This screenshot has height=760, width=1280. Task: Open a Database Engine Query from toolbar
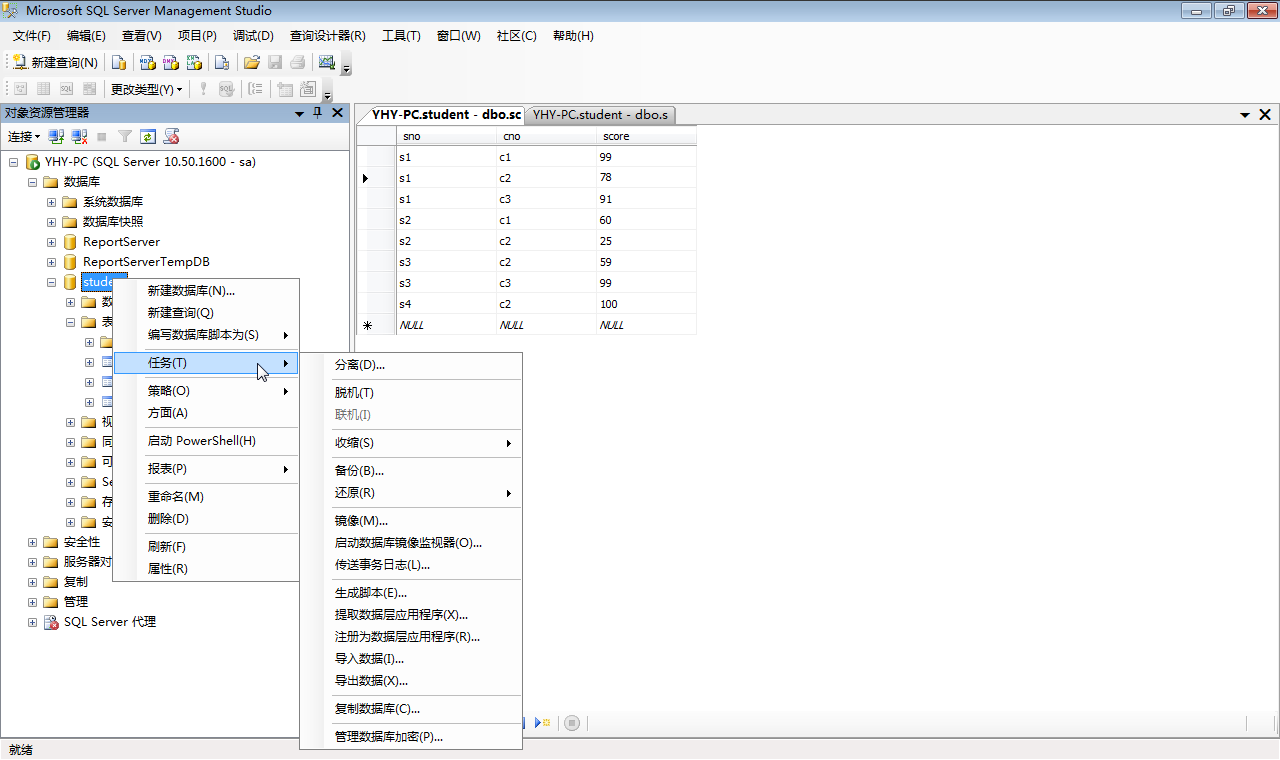click(x=119, y=62)
